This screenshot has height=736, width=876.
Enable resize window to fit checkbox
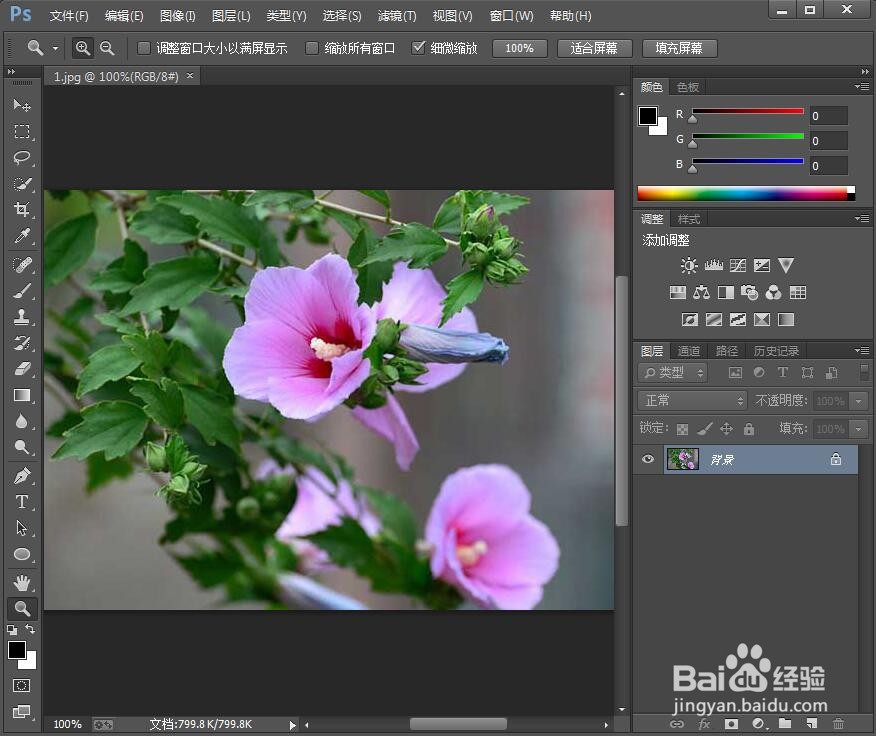pos(144,48)
